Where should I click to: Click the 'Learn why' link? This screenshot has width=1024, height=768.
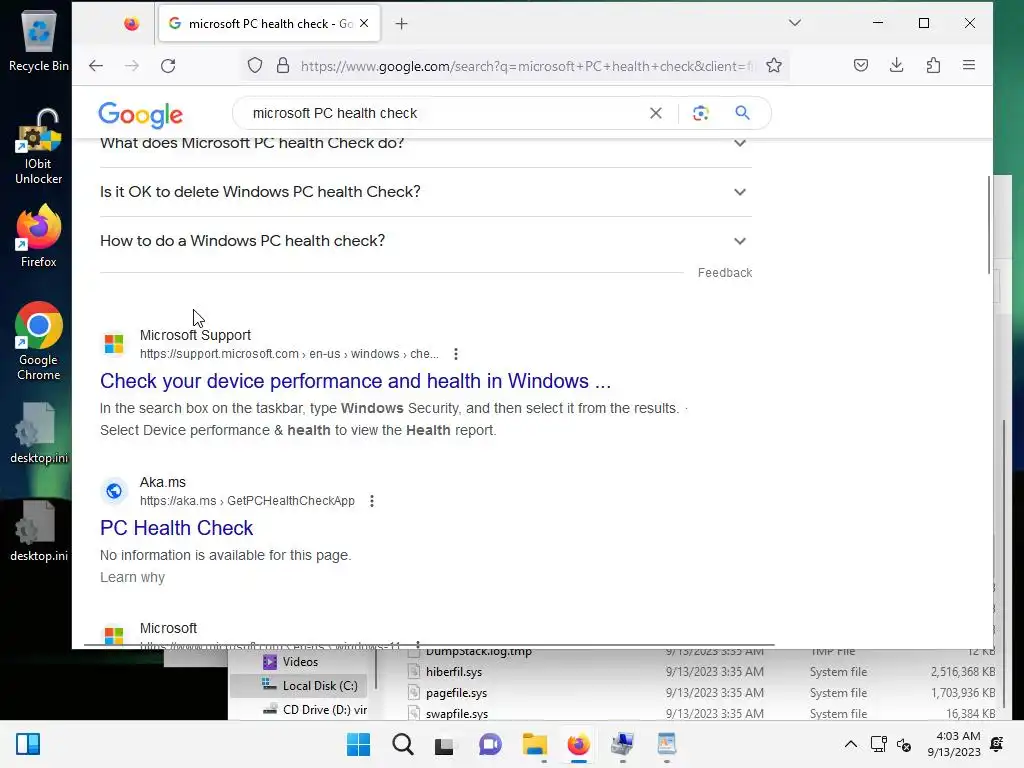tap(133, 577)
